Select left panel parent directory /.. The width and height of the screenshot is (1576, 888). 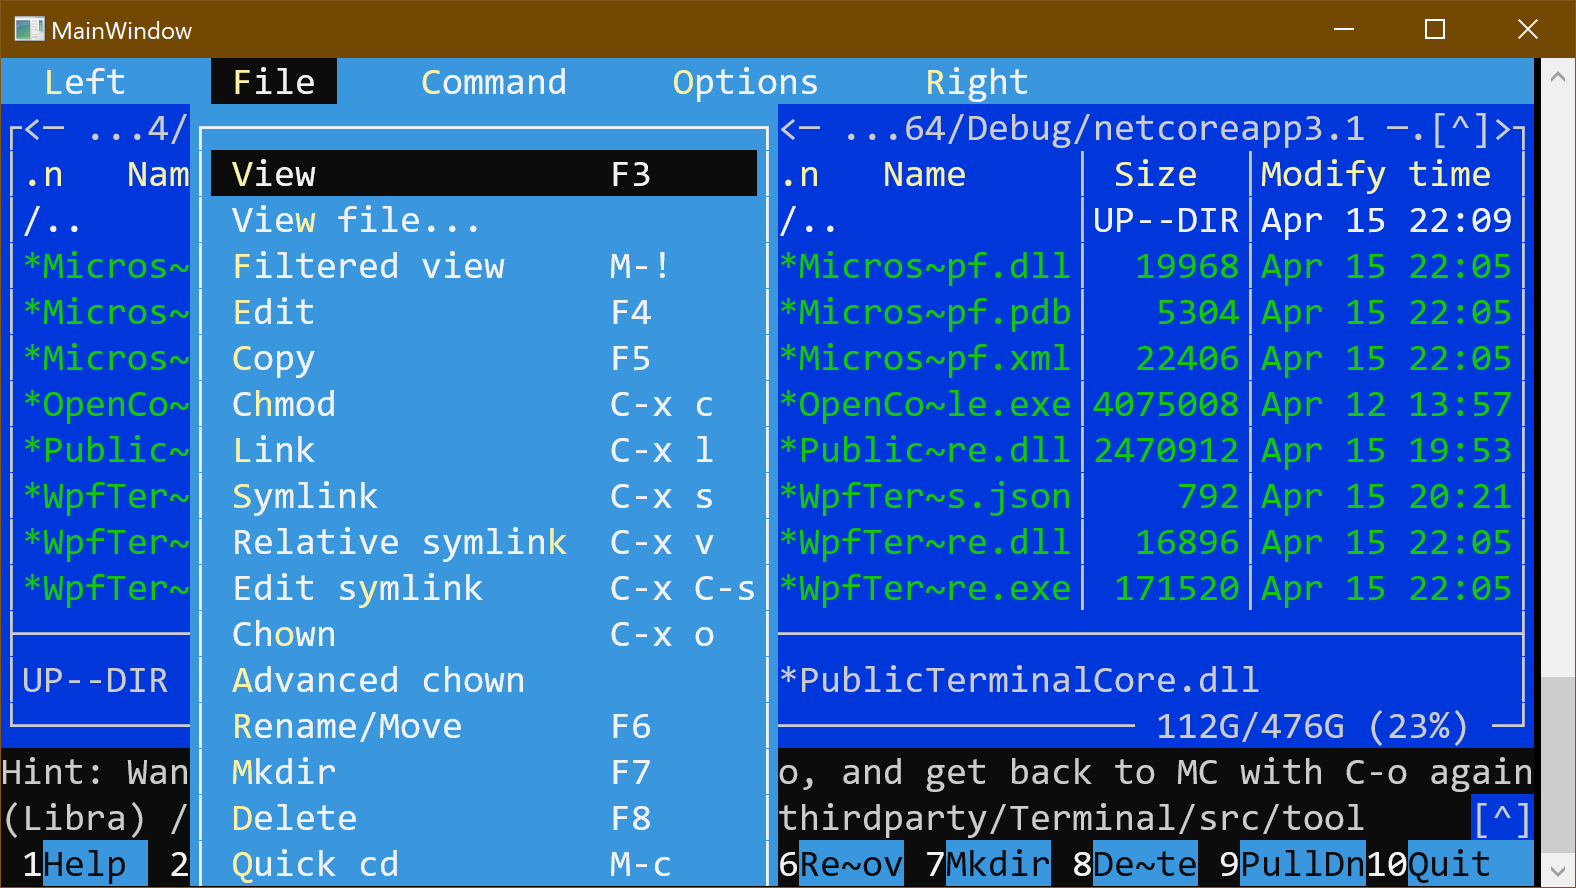pos(53,220)
